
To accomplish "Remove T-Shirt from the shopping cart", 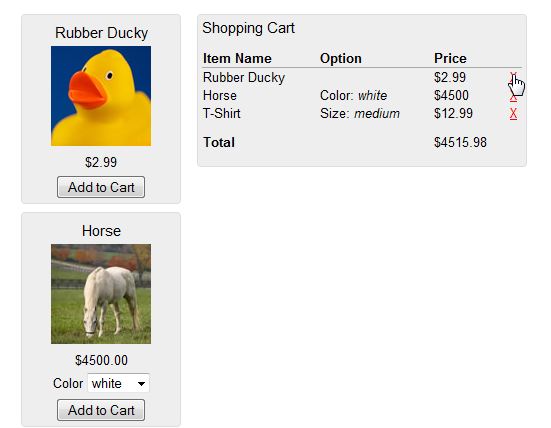I will coord(513,114).
